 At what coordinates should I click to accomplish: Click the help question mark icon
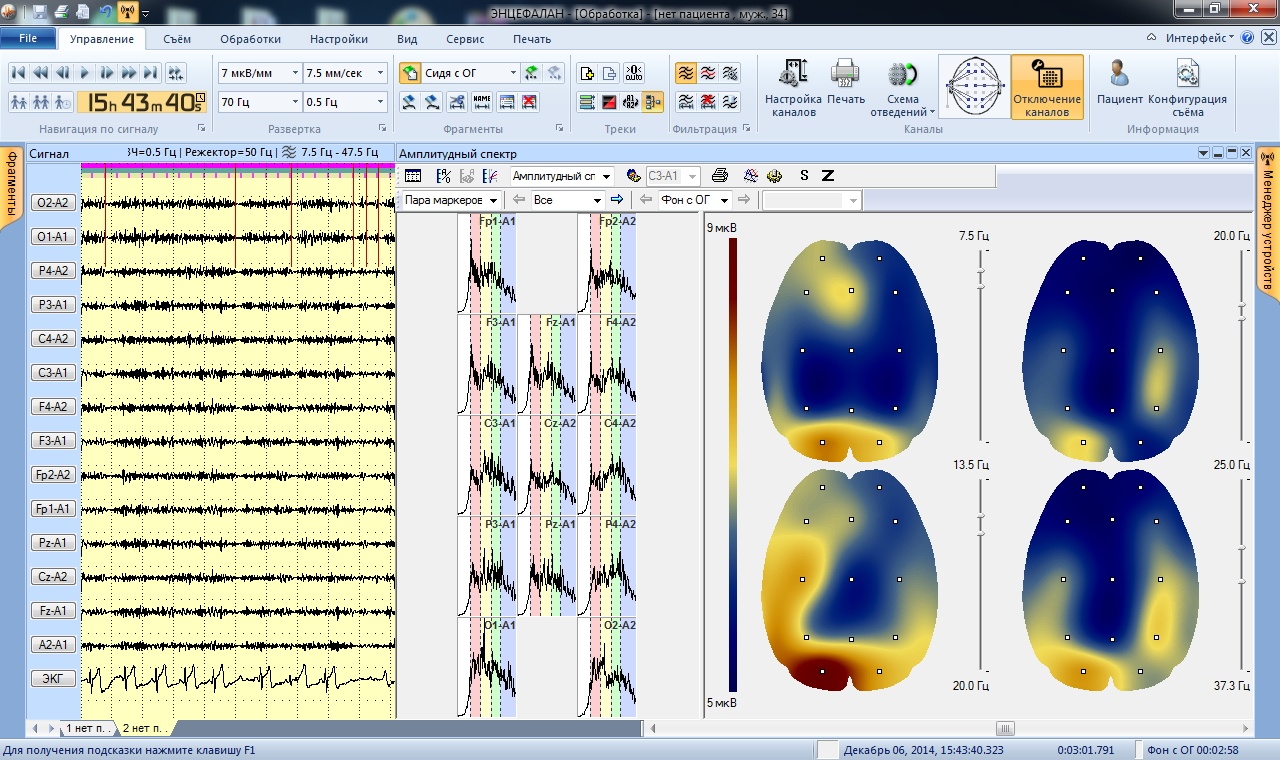(1247, 38)
